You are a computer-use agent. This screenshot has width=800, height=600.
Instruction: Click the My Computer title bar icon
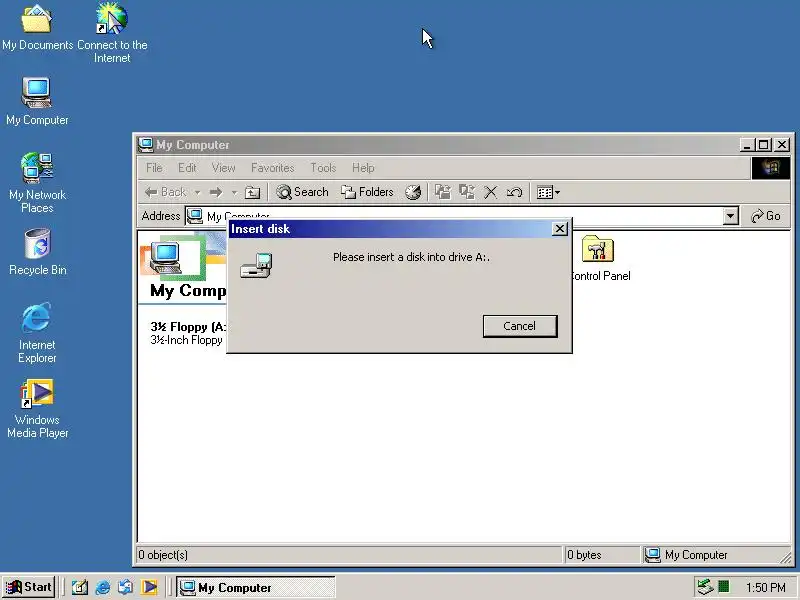145,144
